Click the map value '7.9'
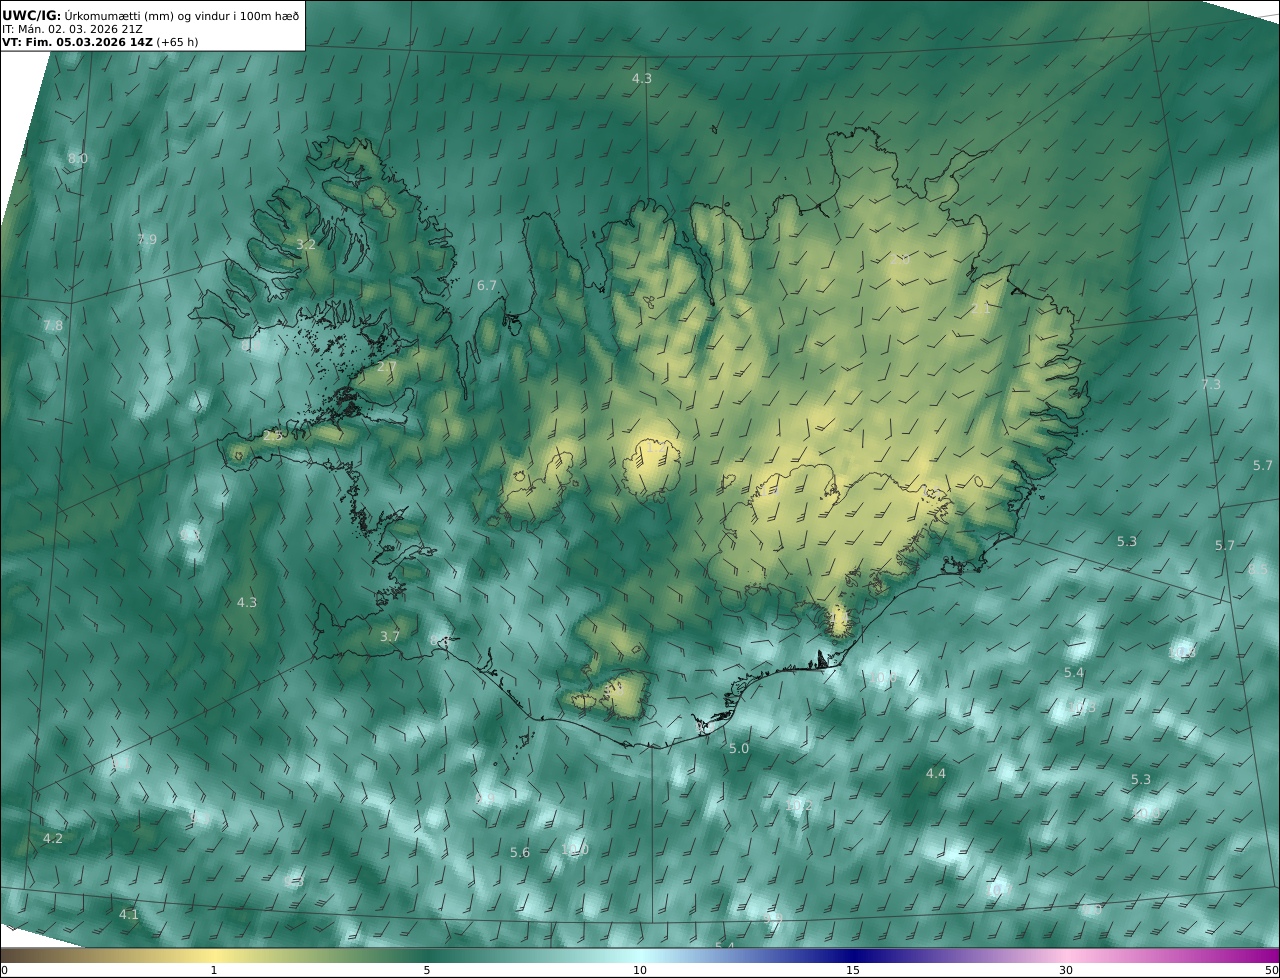Image resolution: width=1280 pixels, height=978 pixels. pos(147,240)
